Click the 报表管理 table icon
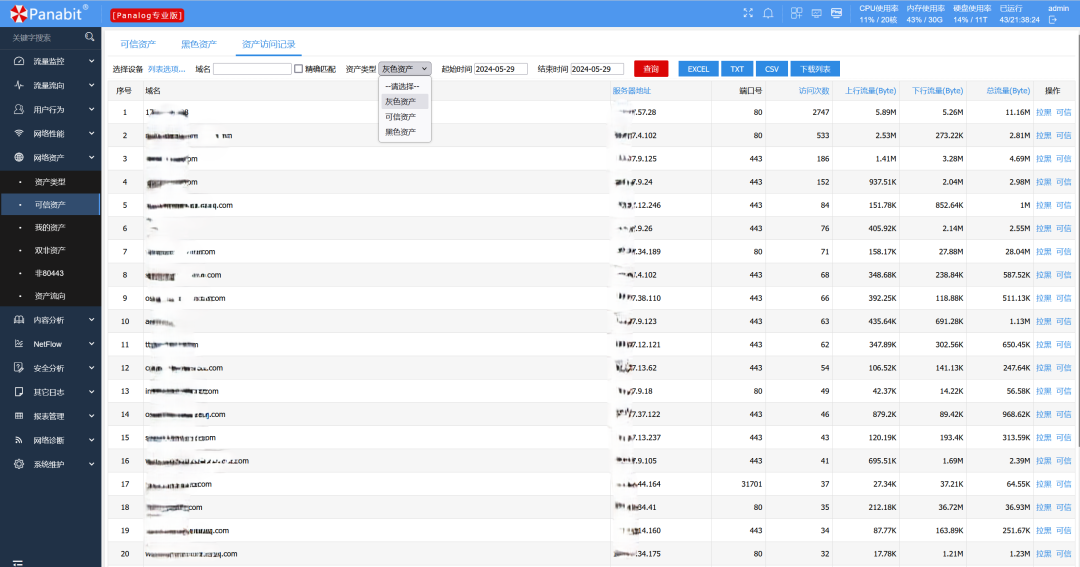 click(x=19, y=416)
